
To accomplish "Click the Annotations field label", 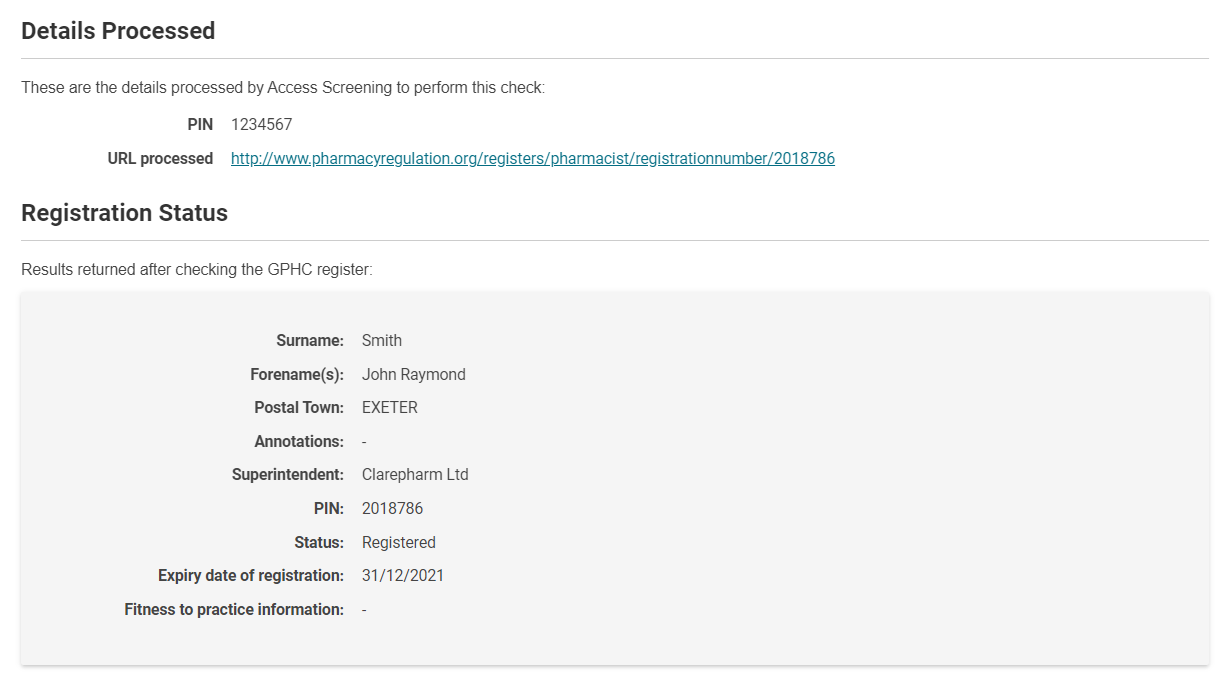I will point(298,442).
